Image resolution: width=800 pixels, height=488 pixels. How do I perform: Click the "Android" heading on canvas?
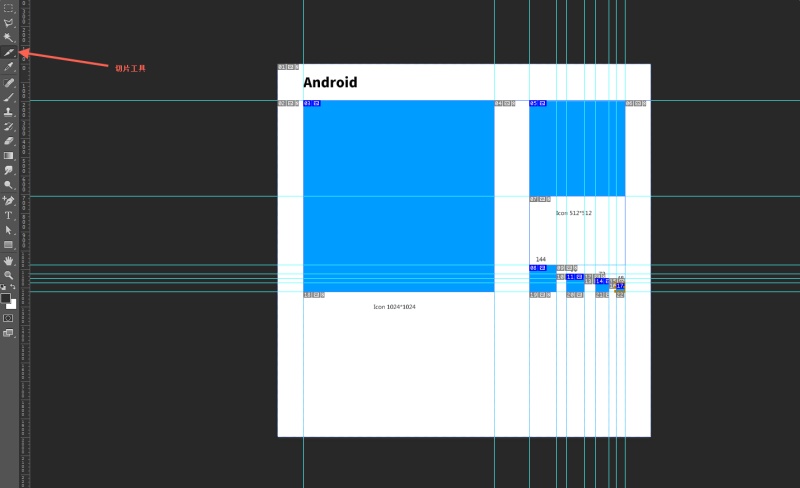pos(330,82)
